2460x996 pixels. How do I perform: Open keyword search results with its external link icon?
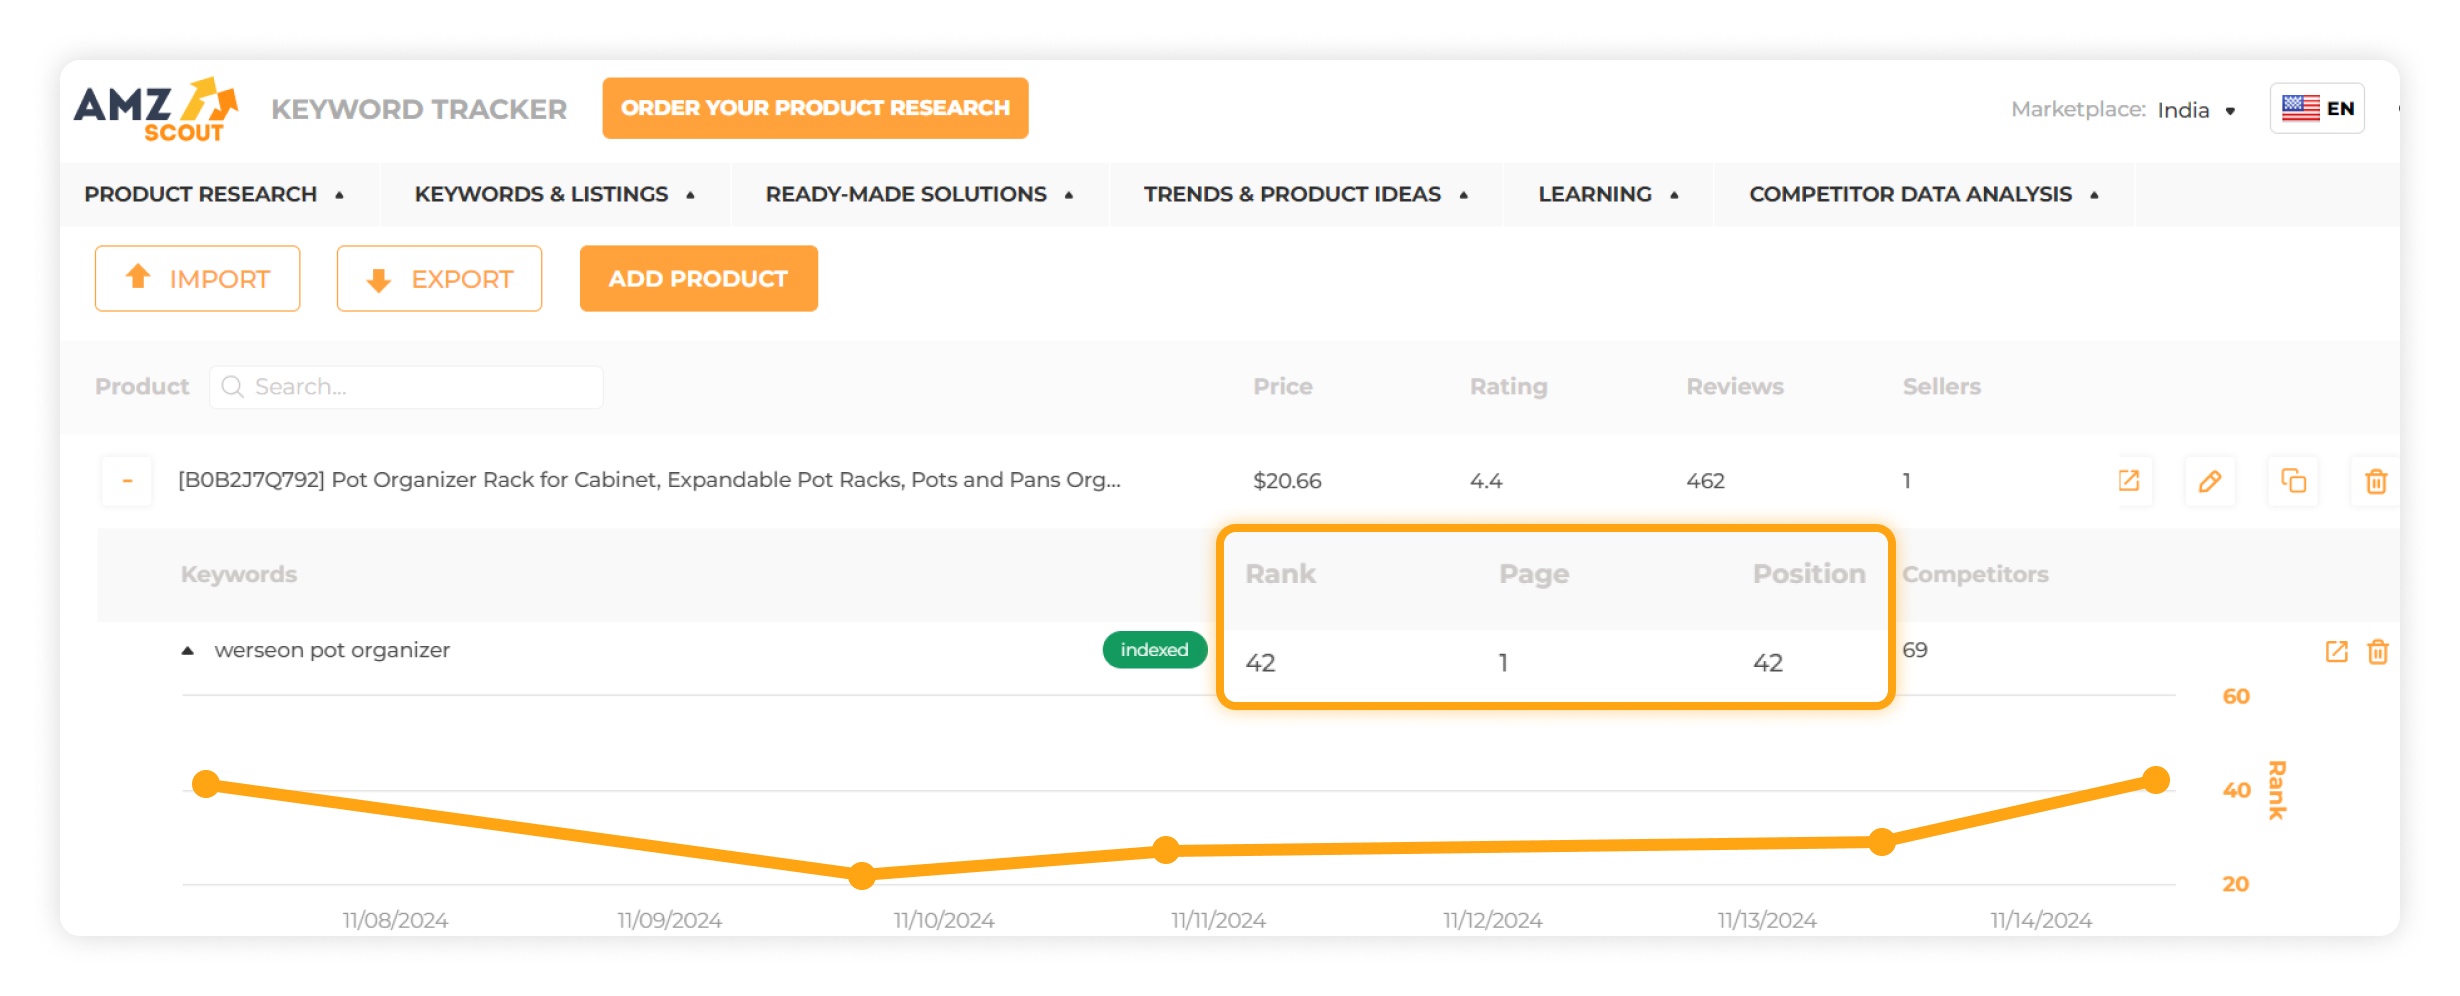pyautogui.click(x=2336, y=651)
